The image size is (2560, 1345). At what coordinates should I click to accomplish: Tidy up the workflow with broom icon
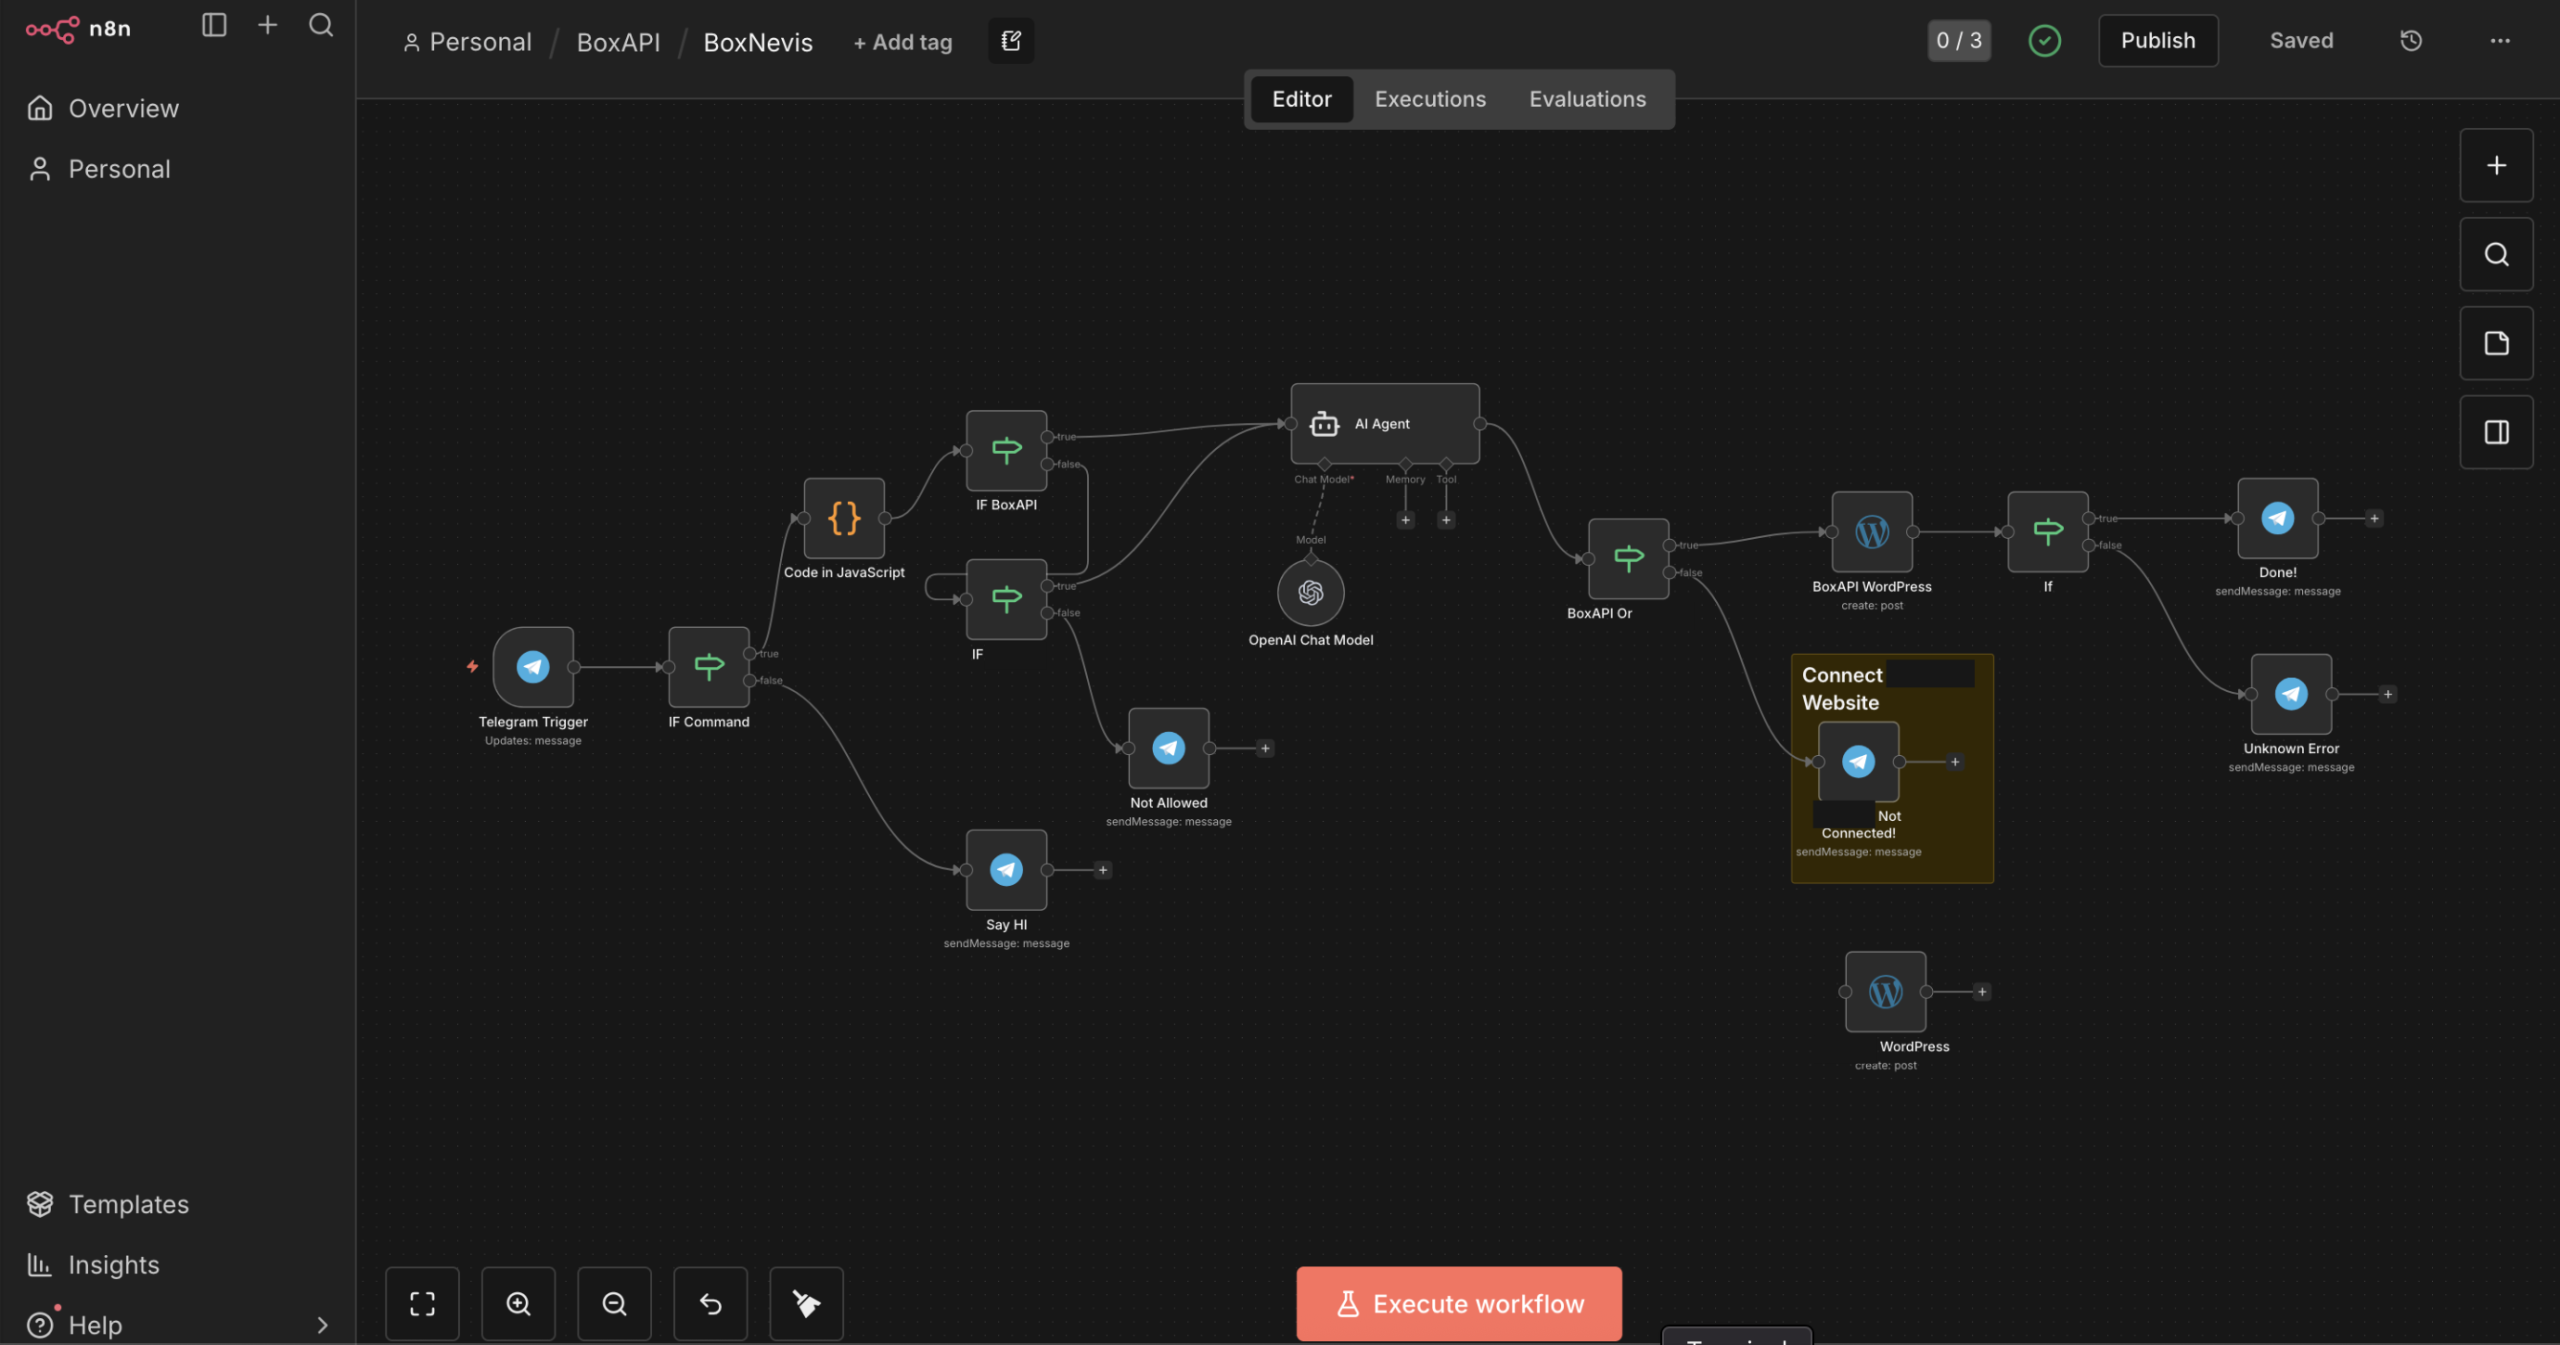(x=806, y=1303)
